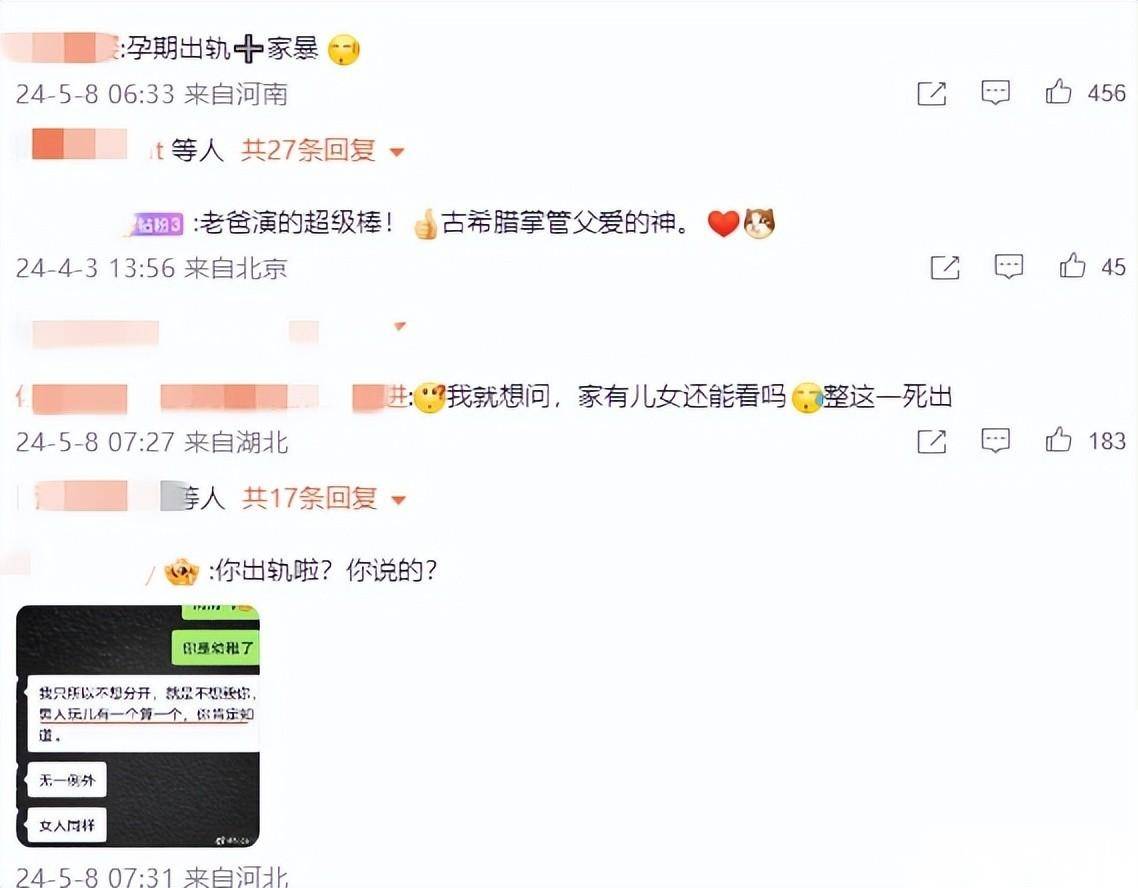1138x888 pixels.
Task: Click the purple fan badge 粘粉3
Action: pos(156,224)
